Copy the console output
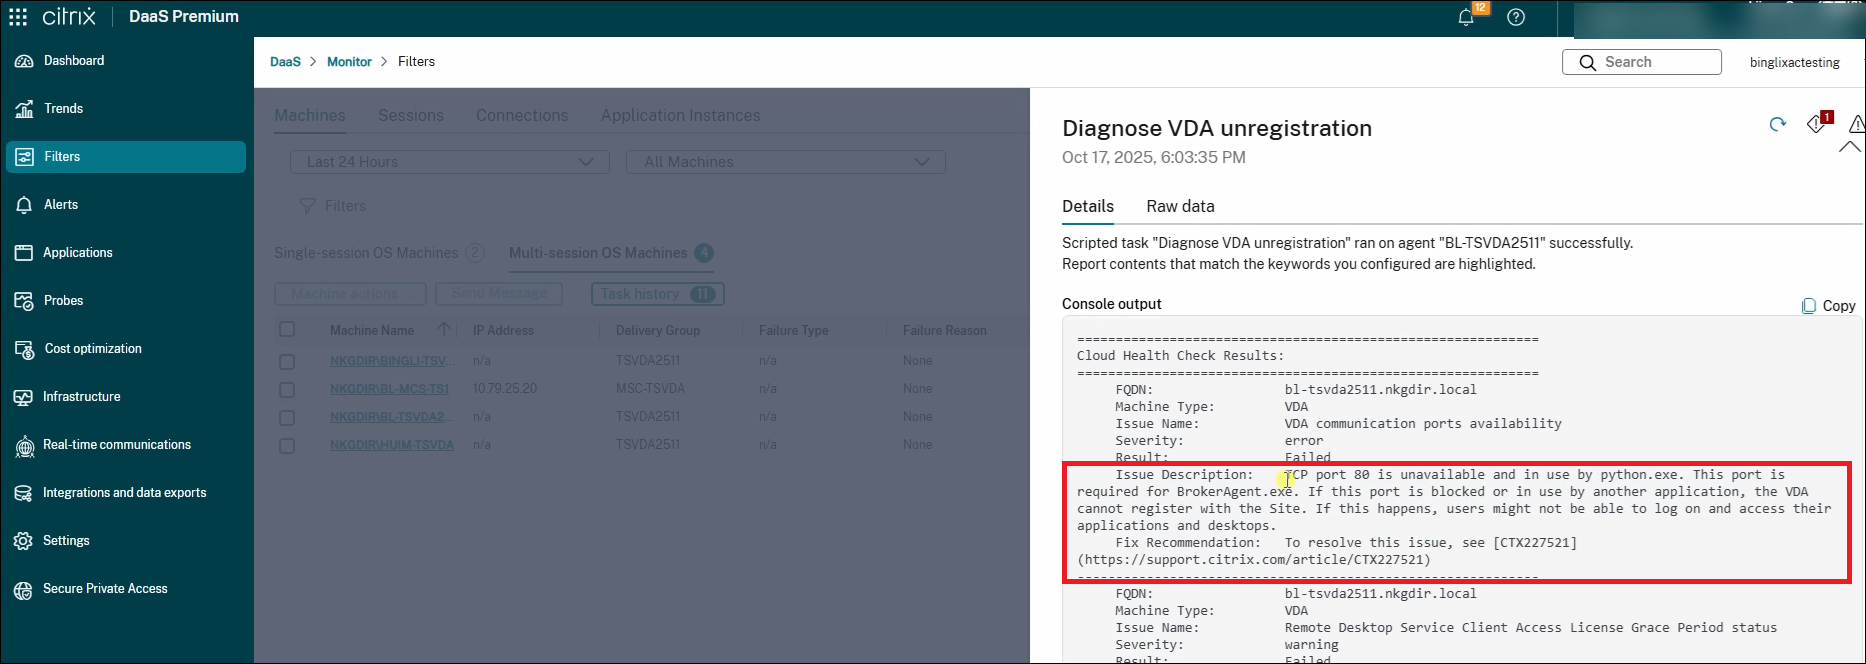The image size is (1866, 664). click(x=1828, y=306)
